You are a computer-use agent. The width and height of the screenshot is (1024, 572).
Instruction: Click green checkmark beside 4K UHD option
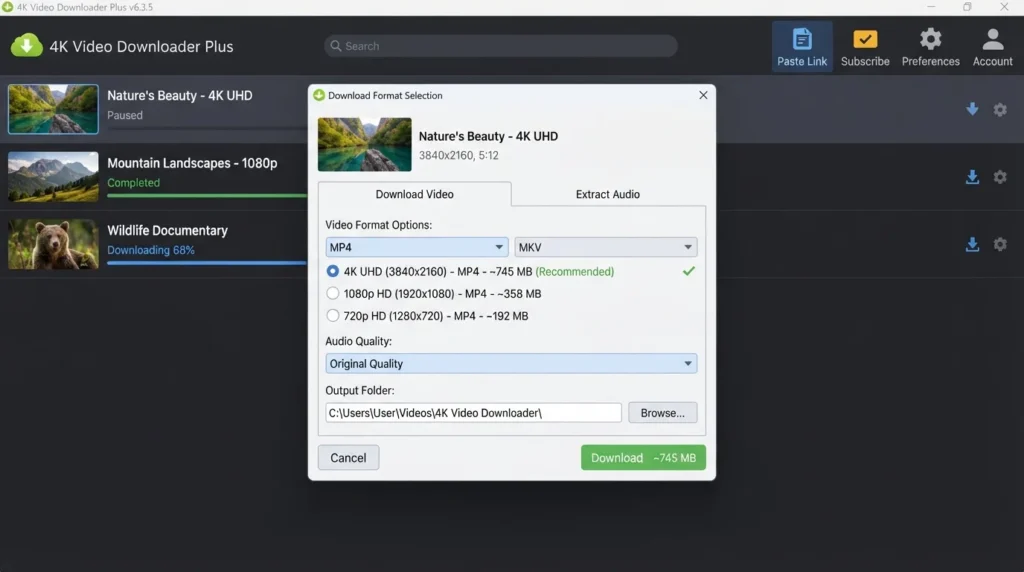tap(688, 271)
